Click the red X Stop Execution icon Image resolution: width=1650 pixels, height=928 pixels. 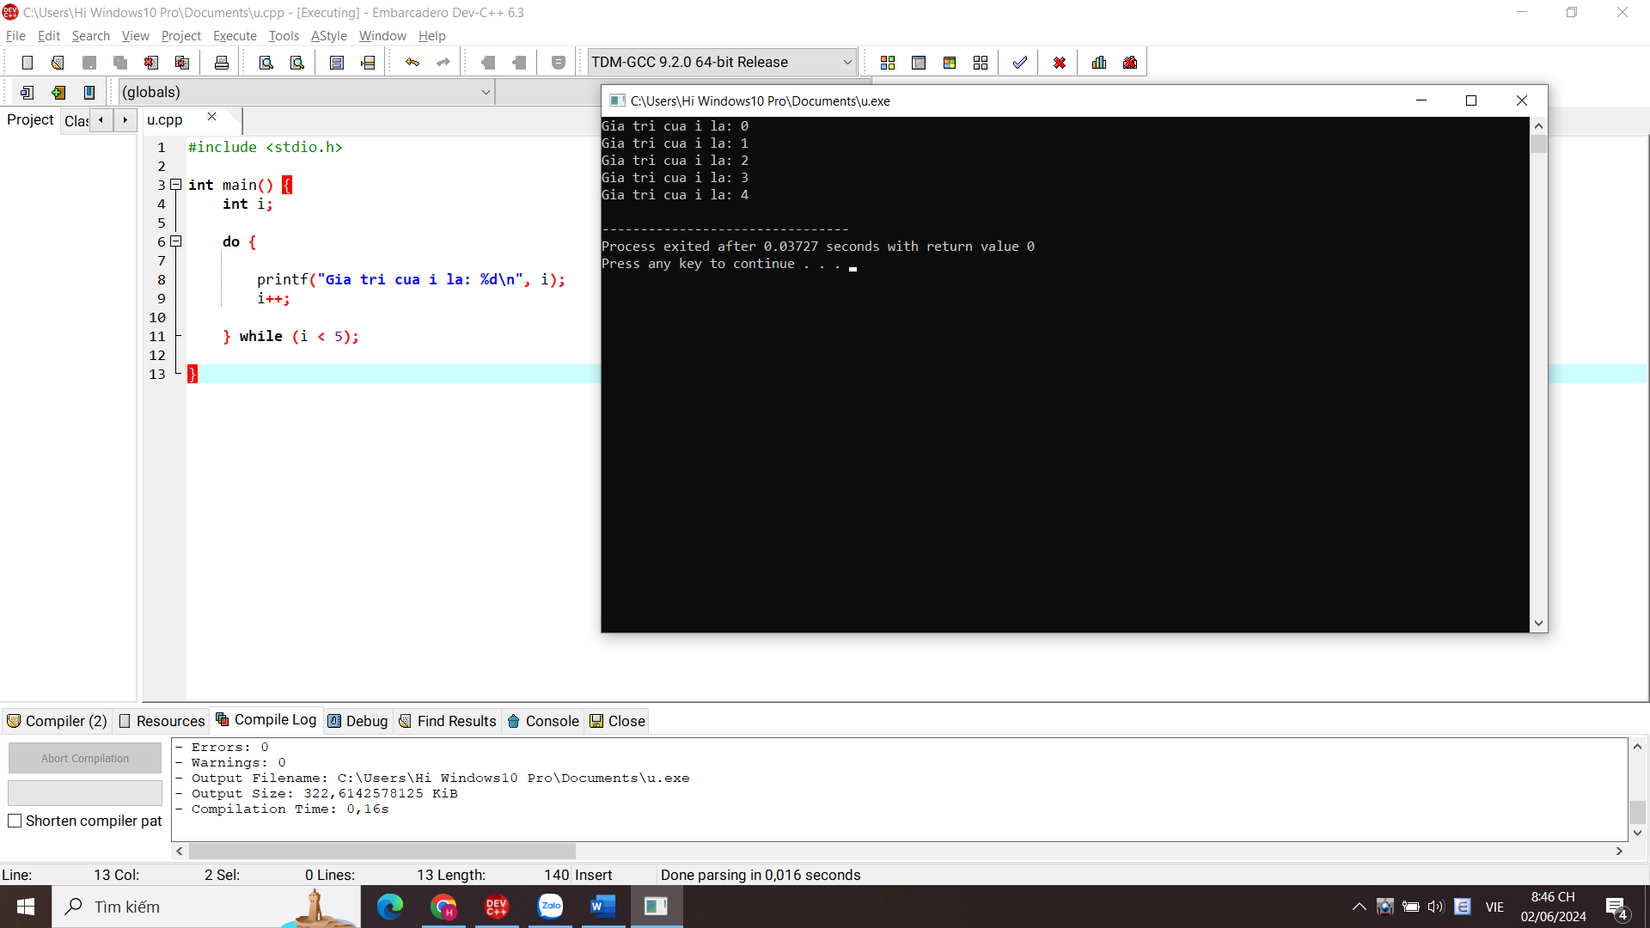[1059, 62]
